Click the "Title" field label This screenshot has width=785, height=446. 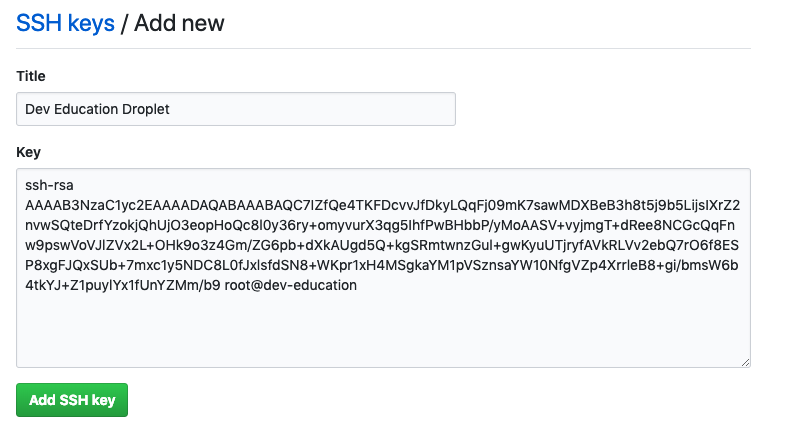tap(31, 76)
